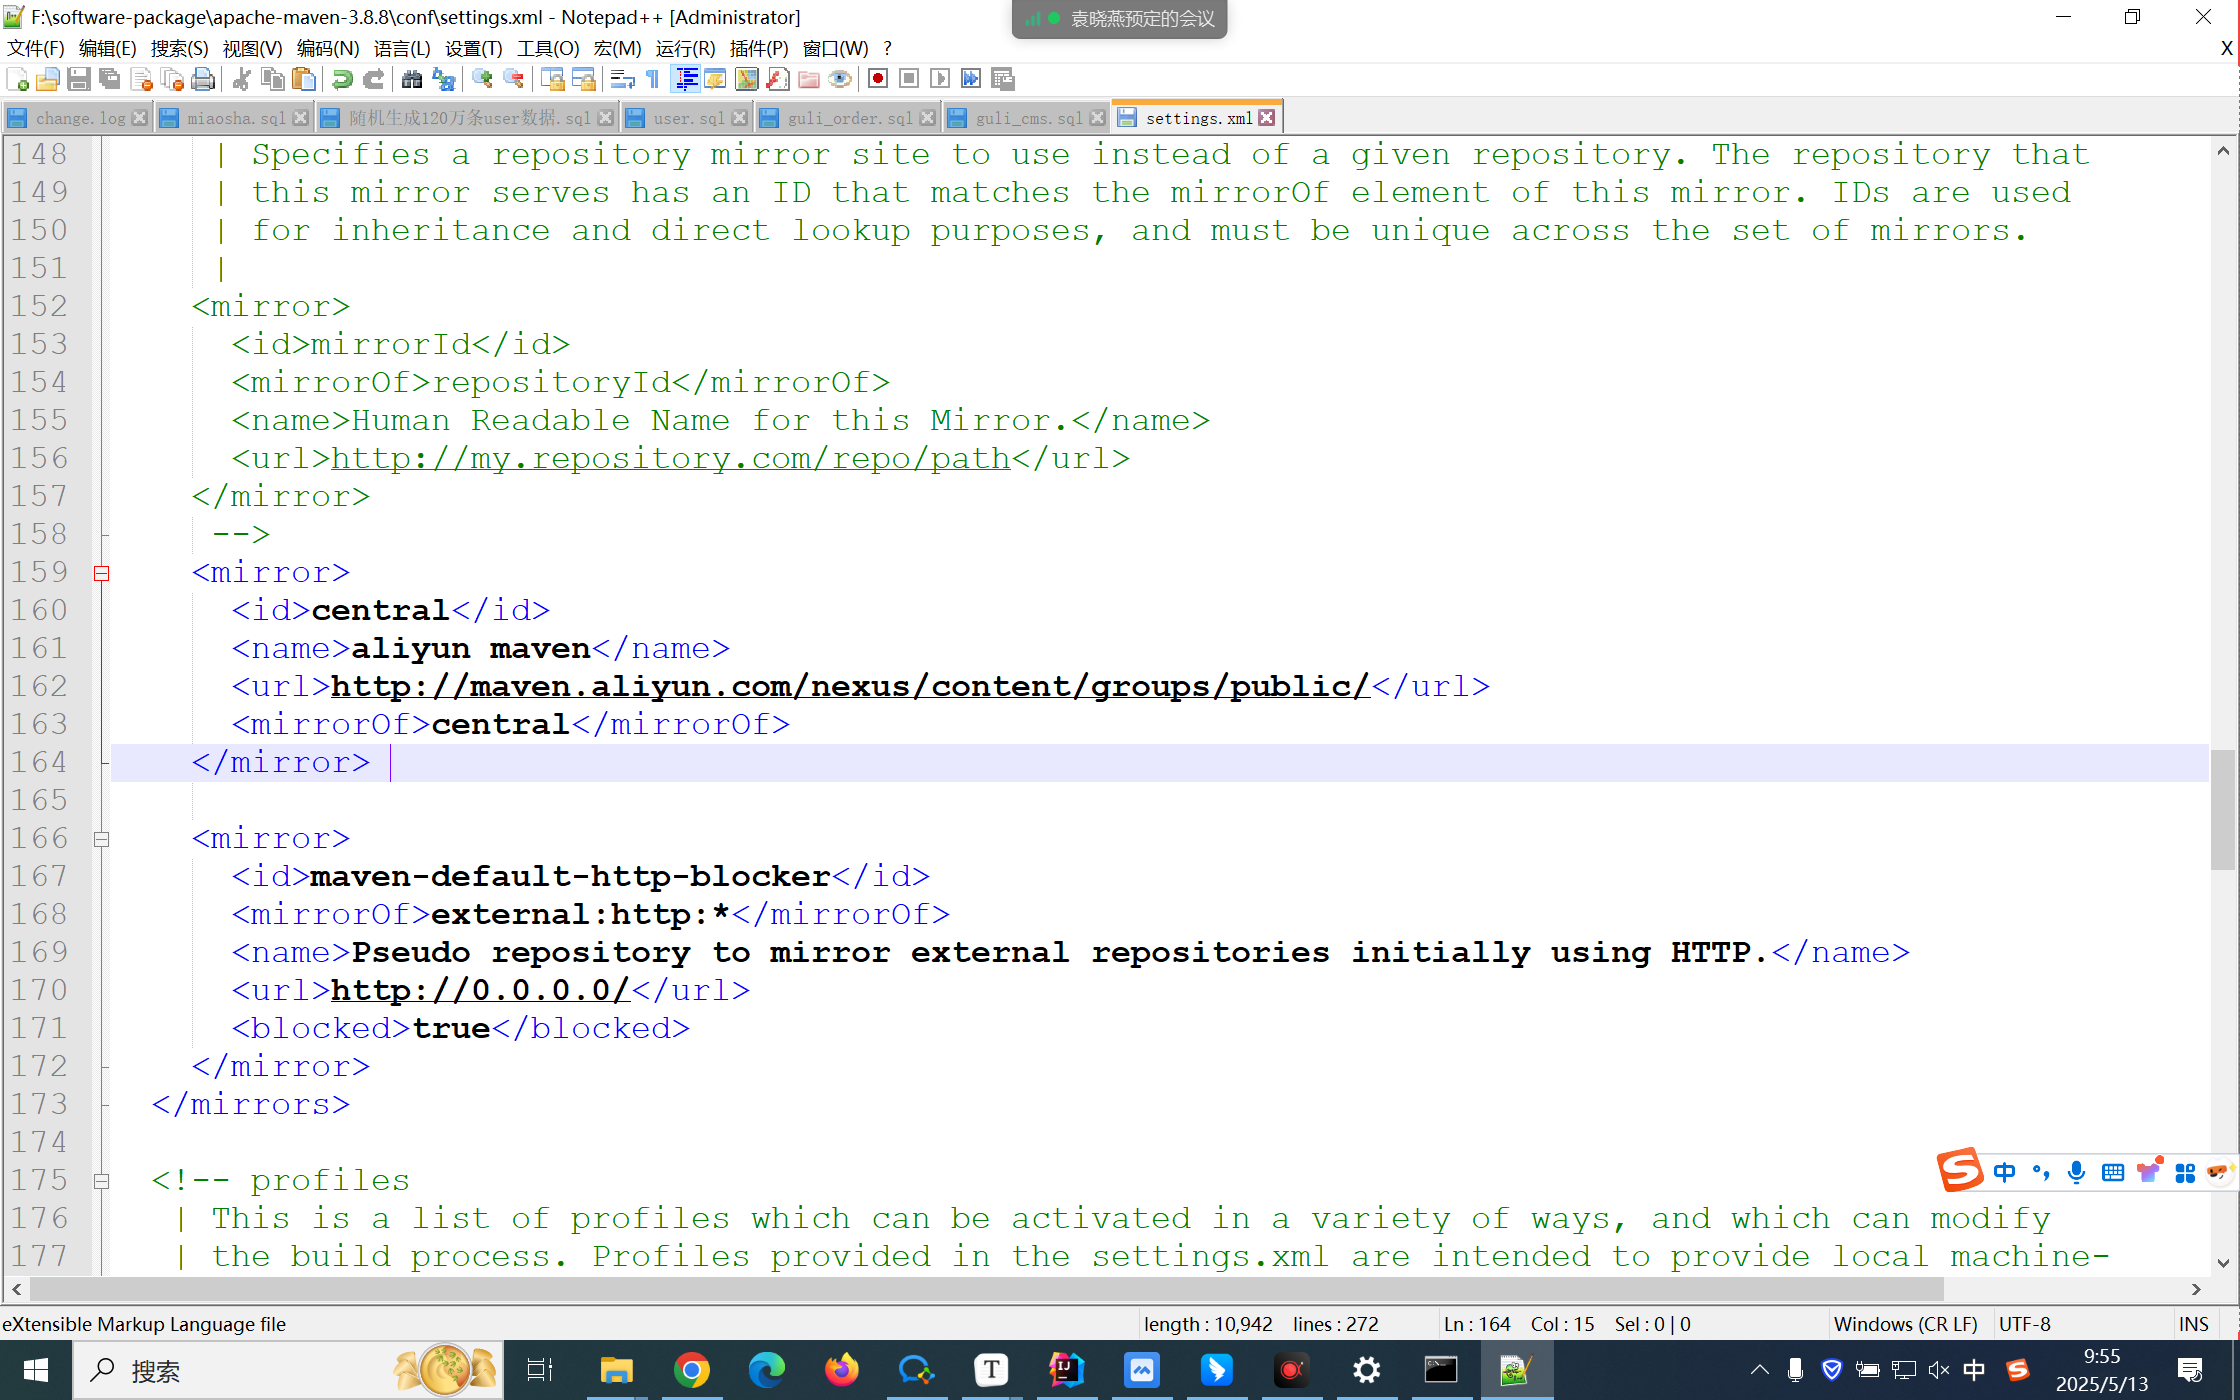This screenshot has width=2240, height=1400.
Task: Switch to the user.sql tab
Action: tap(688, 118)
